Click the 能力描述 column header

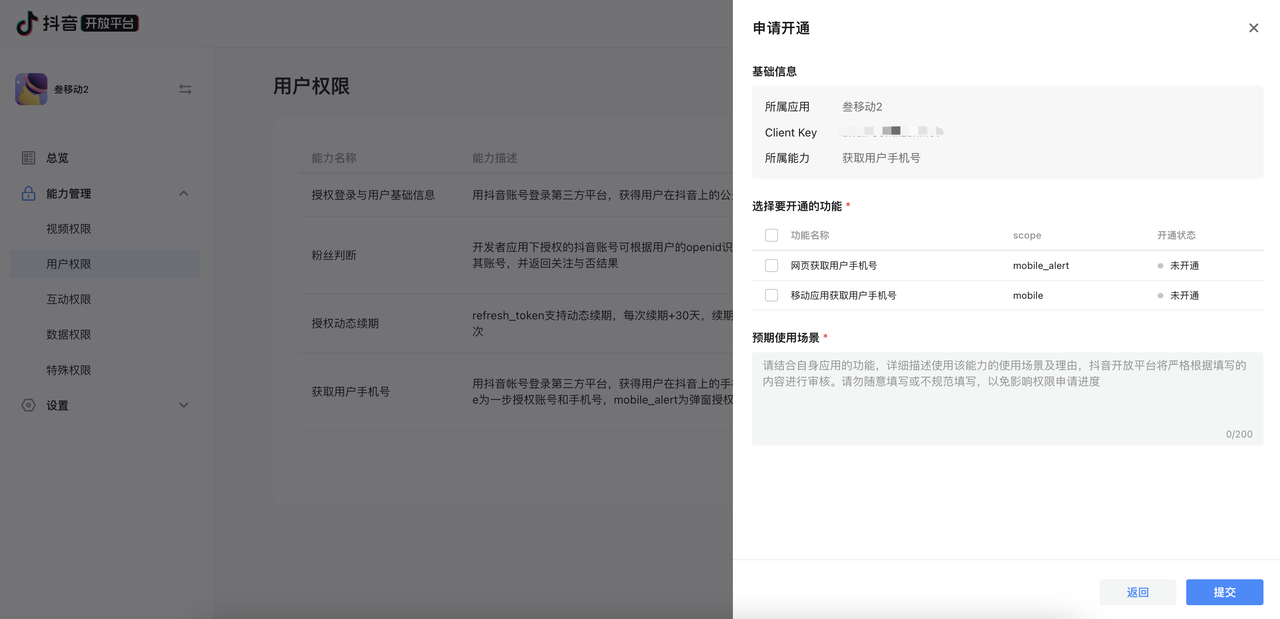click(495, 158)
